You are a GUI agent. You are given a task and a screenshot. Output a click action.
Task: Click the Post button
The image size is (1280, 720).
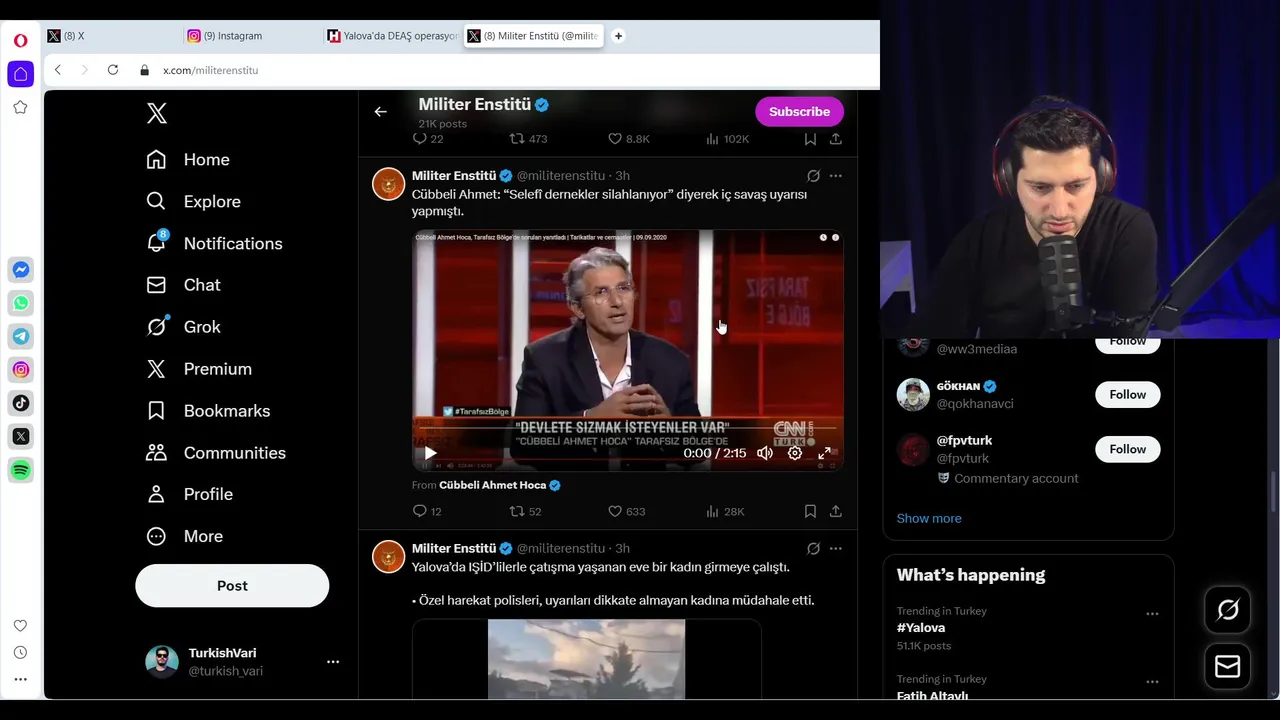click(232, 586)
